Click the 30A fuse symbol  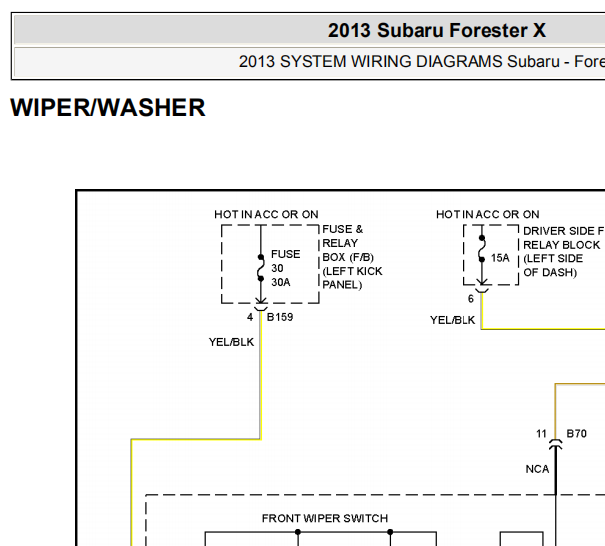pos(261,268)
